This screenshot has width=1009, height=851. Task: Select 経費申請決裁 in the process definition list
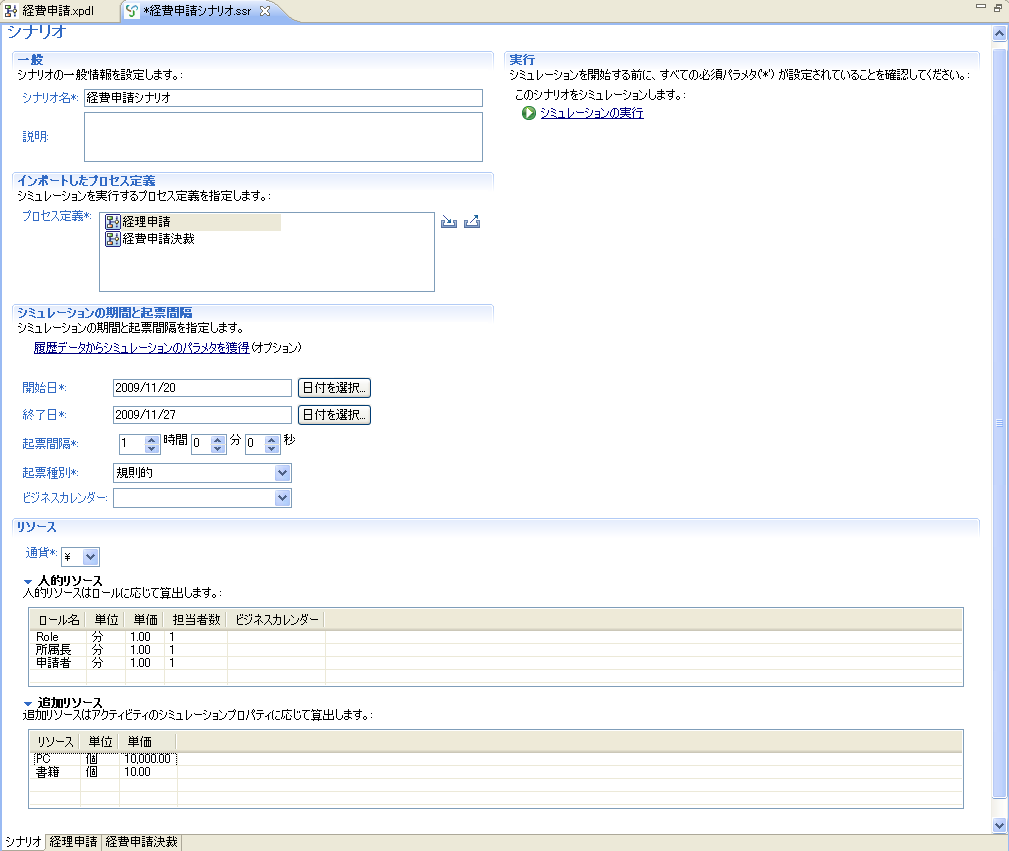[x=158, y=239]
